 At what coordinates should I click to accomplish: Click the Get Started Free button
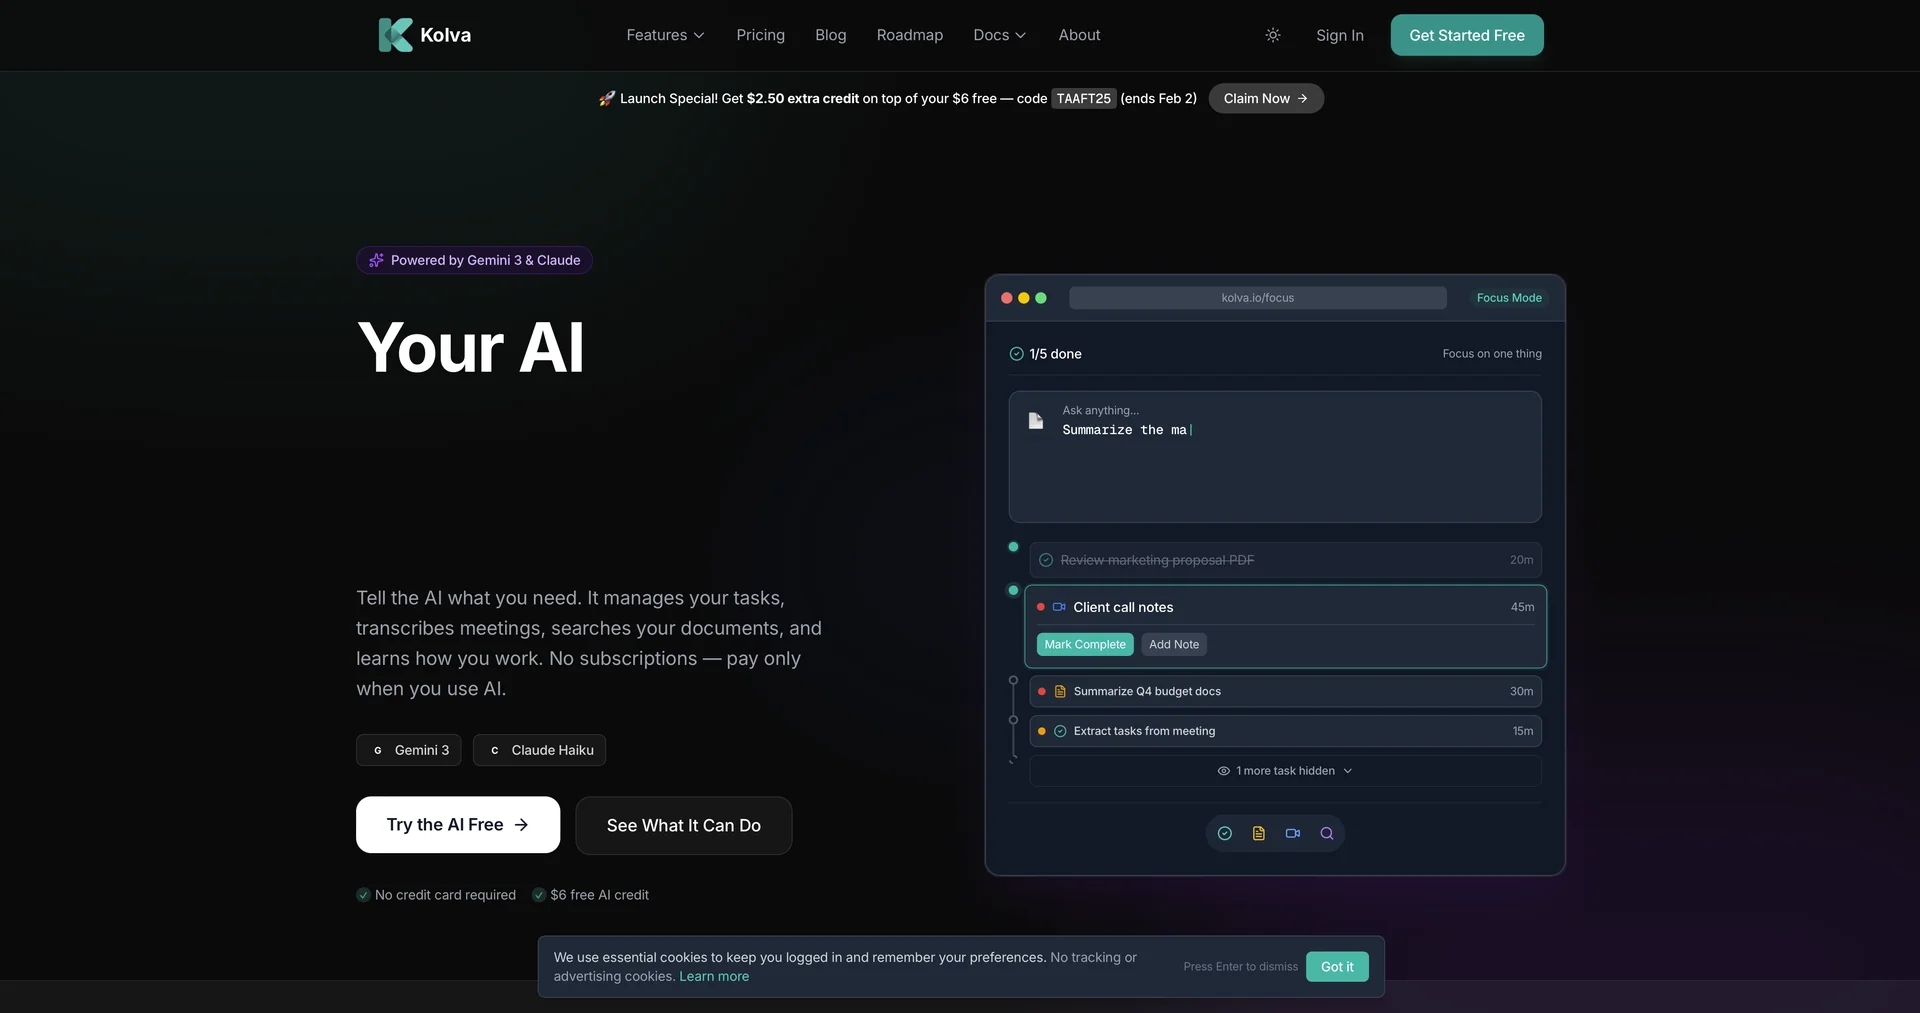pos(1466,35)
